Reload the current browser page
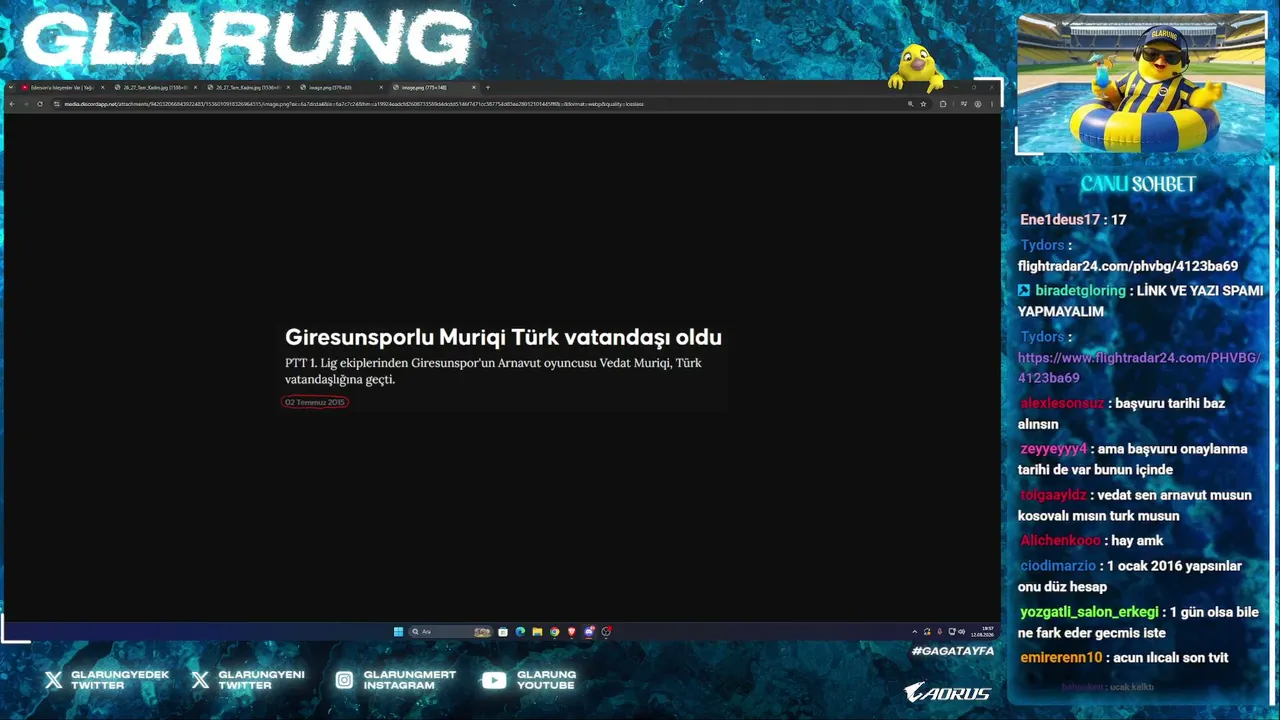1280x720 pixels. 40,104
